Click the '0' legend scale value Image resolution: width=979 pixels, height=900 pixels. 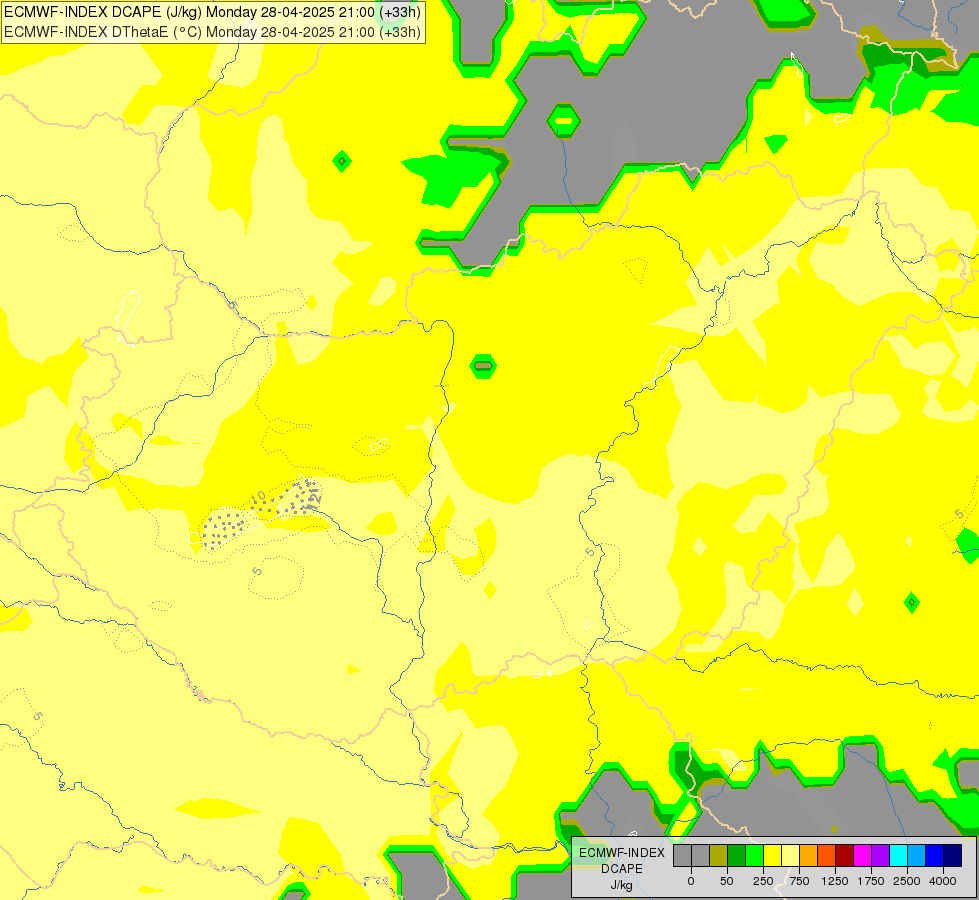(x=691, y=881)
